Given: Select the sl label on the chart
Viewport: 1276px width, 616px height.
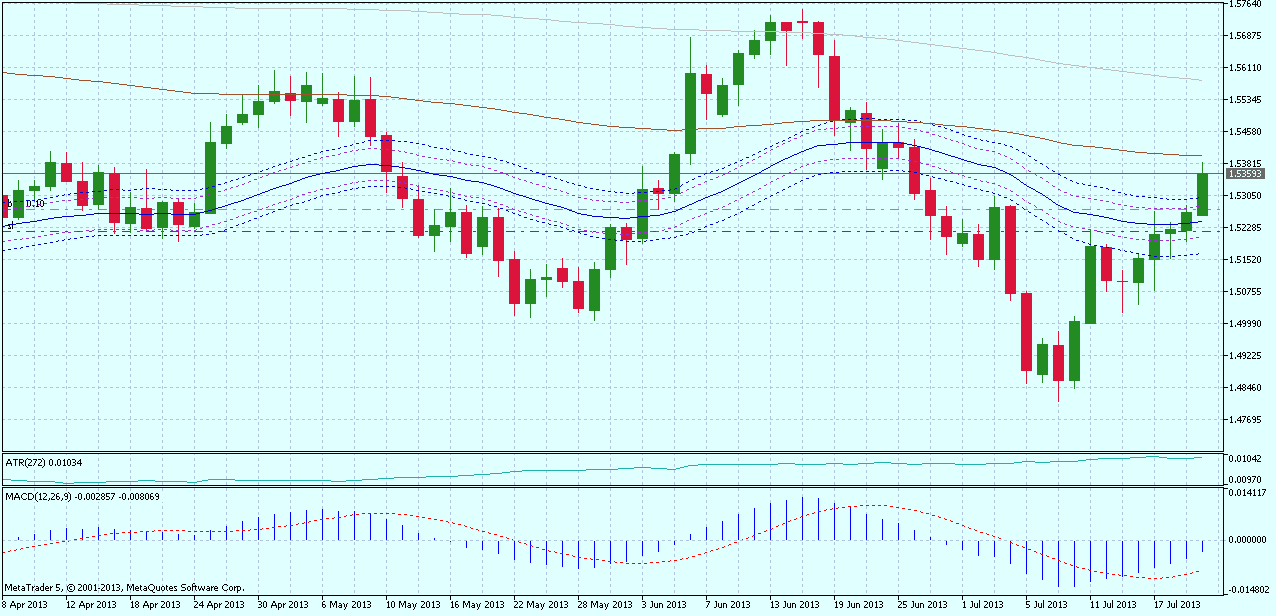Looking at the screenshot, I should coord(10,225).
